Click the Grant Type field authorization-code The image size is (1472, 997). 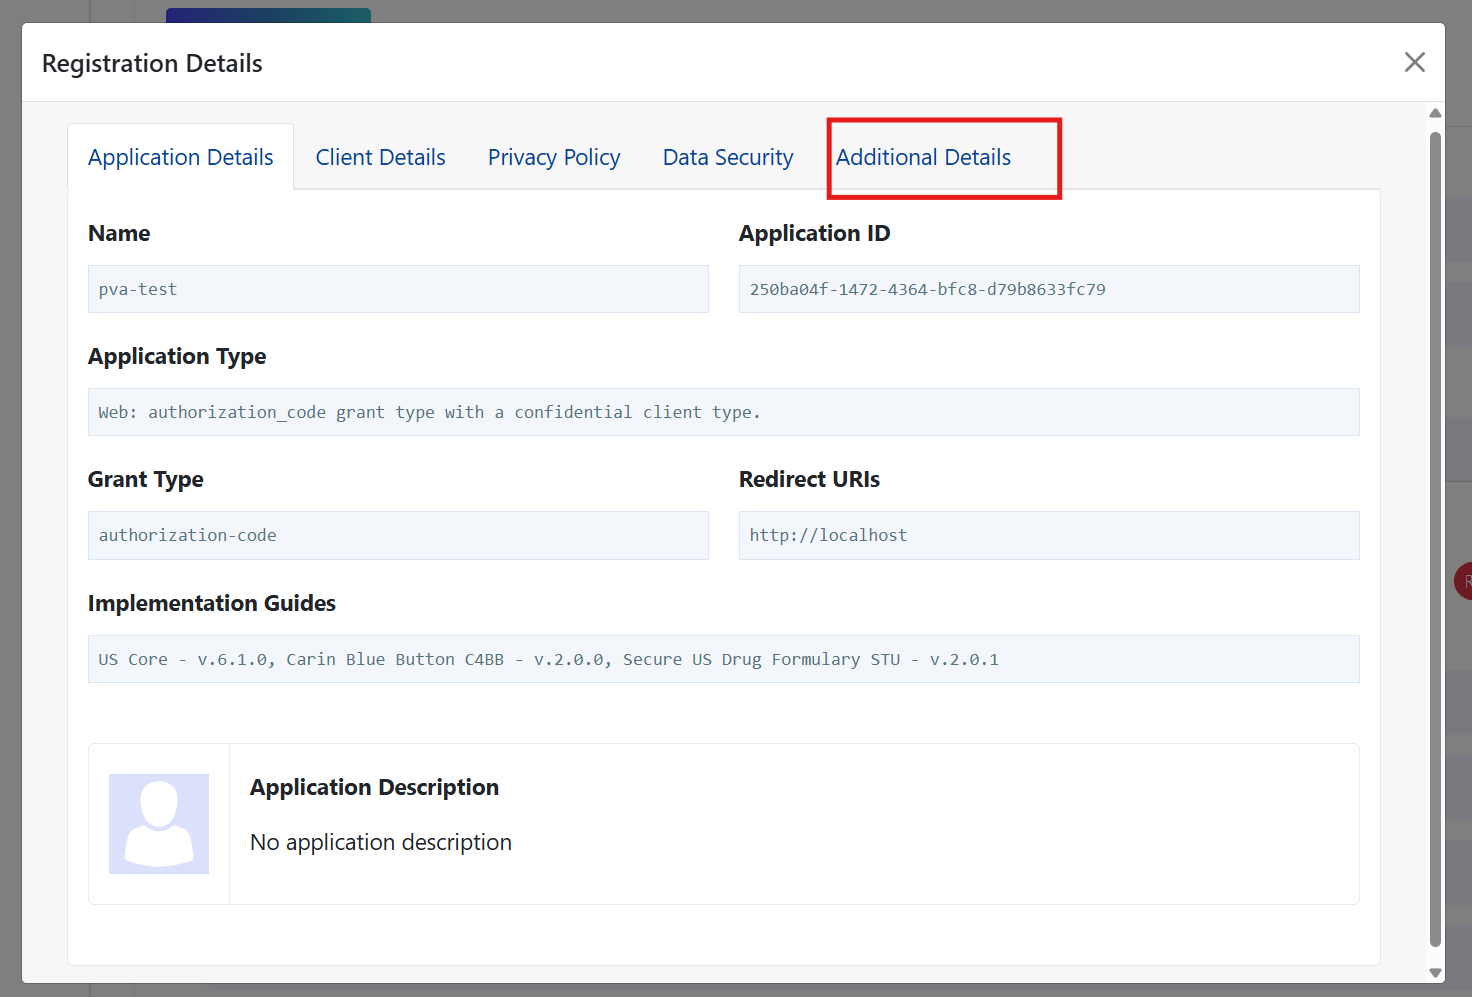(x=398, y=535)
